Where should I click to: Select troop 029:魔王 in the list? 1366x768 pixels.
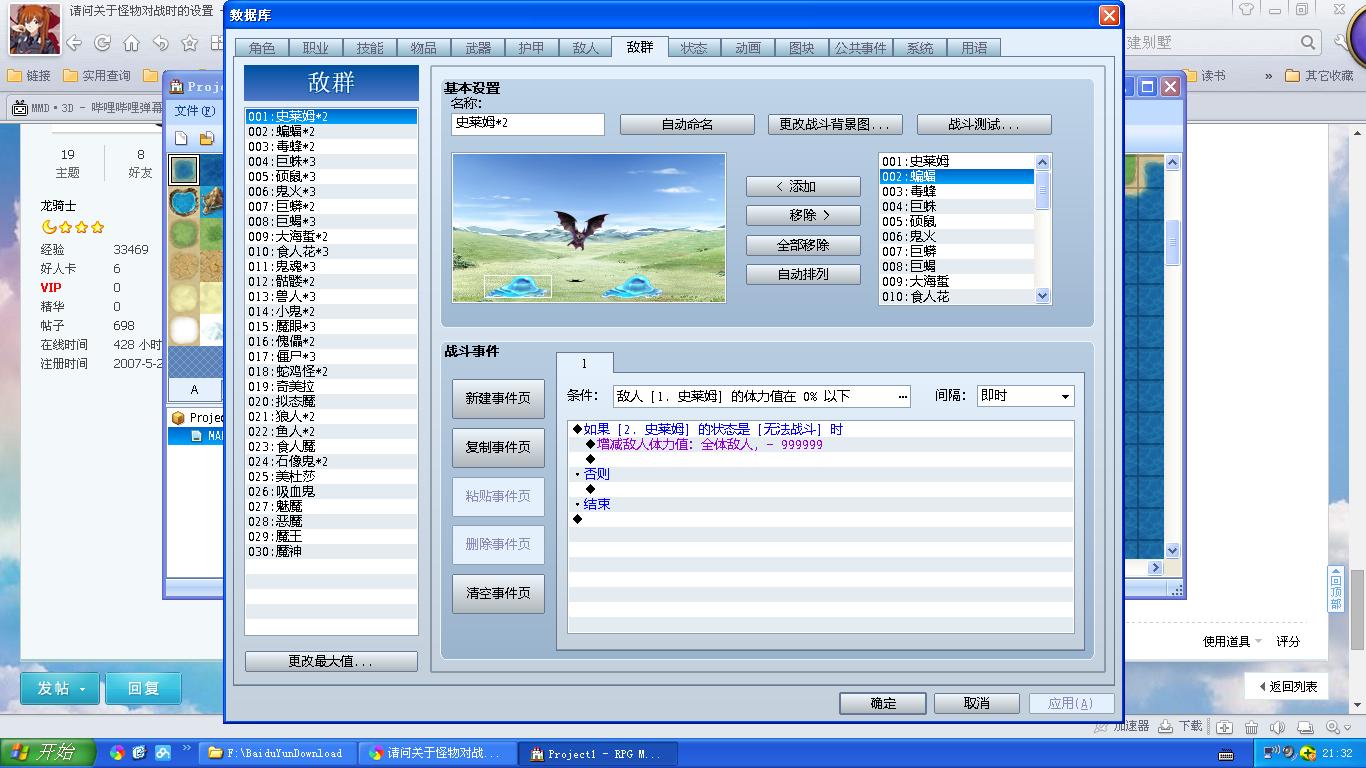point(331,537)
